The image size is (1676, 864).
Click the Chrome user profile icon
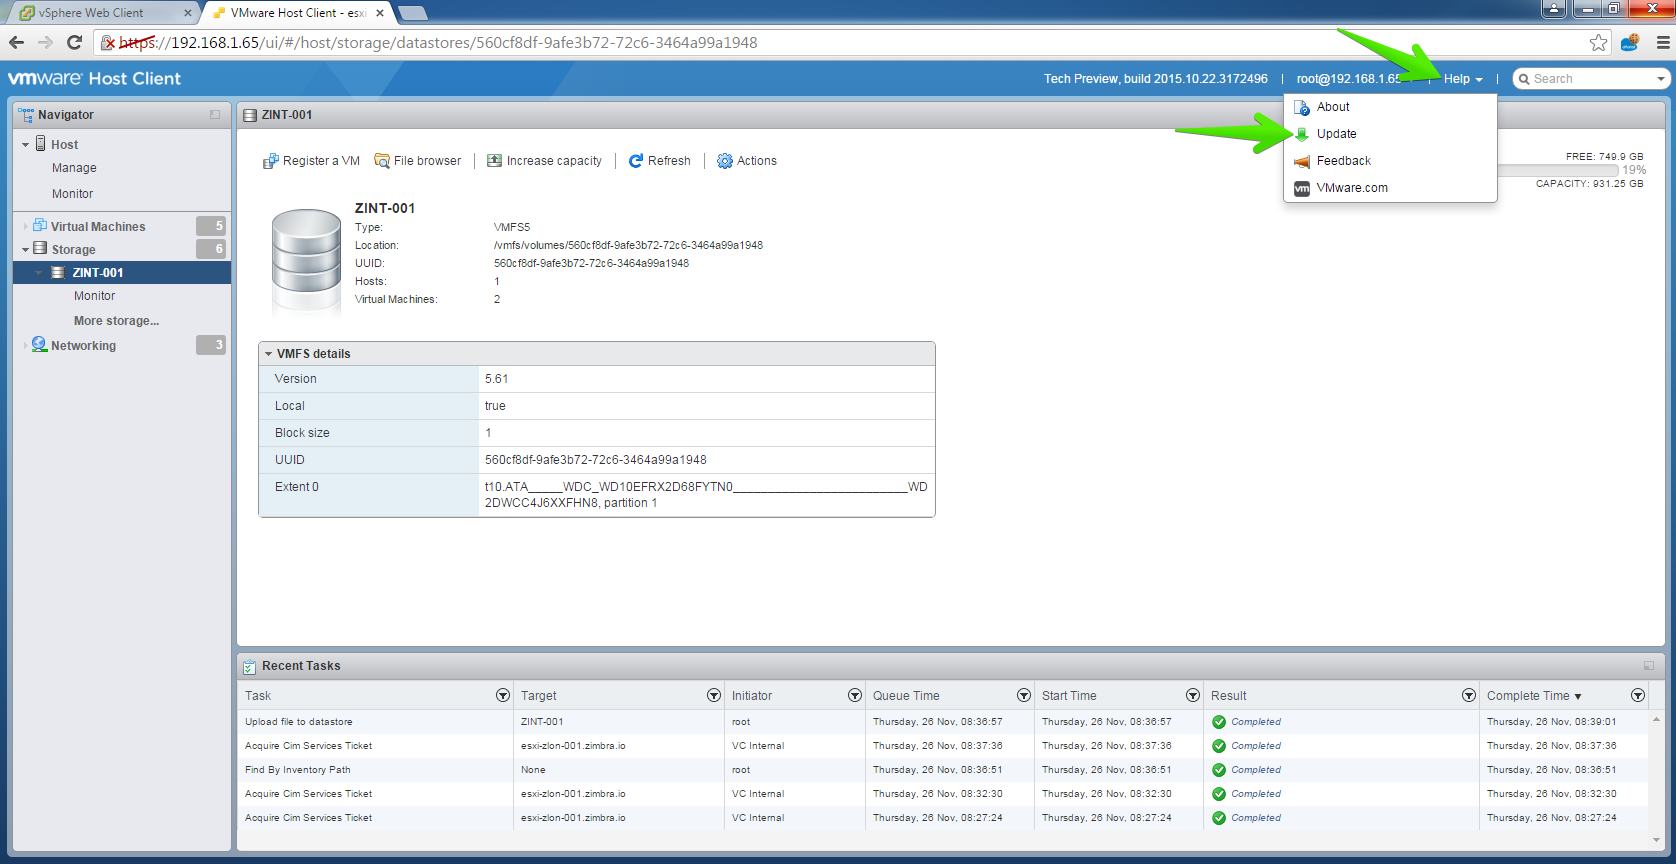pyautogui.click(x=1554, y=9)
